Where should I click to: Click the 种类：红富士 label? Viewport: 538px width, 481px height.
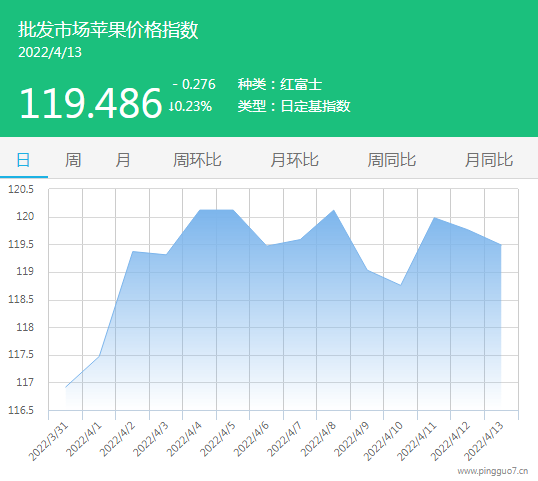280,84
